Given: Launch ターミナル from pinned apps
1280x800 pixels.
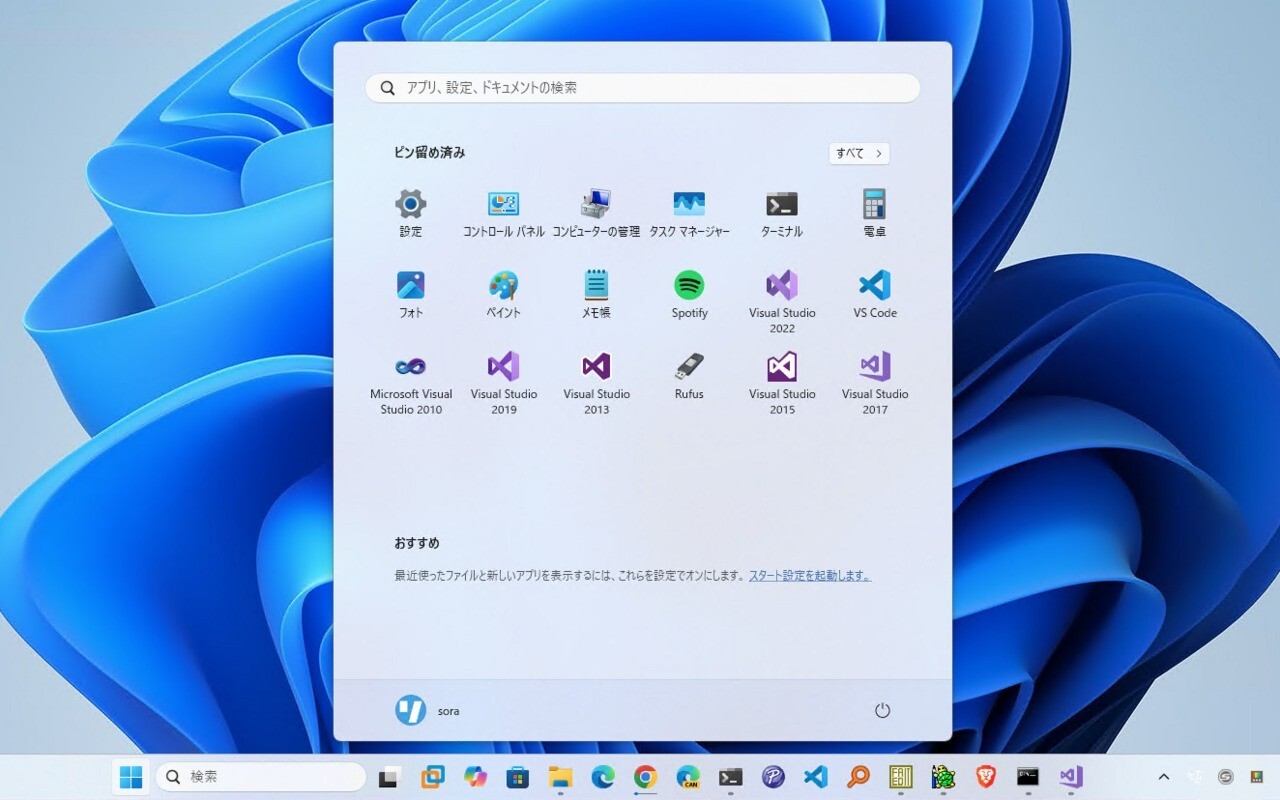Looking at the screenshot, I should tap(782, 213).
